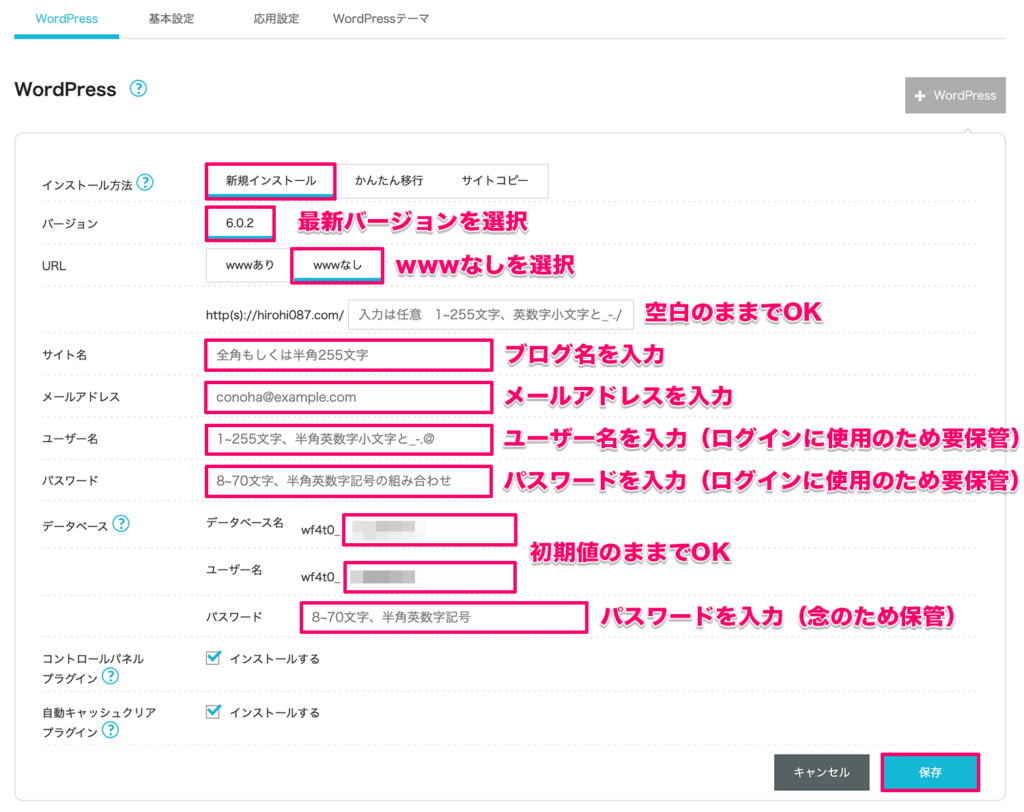The image size is (1024, 812).
Task: Click the 保存 button
Action: click(930, 772)
